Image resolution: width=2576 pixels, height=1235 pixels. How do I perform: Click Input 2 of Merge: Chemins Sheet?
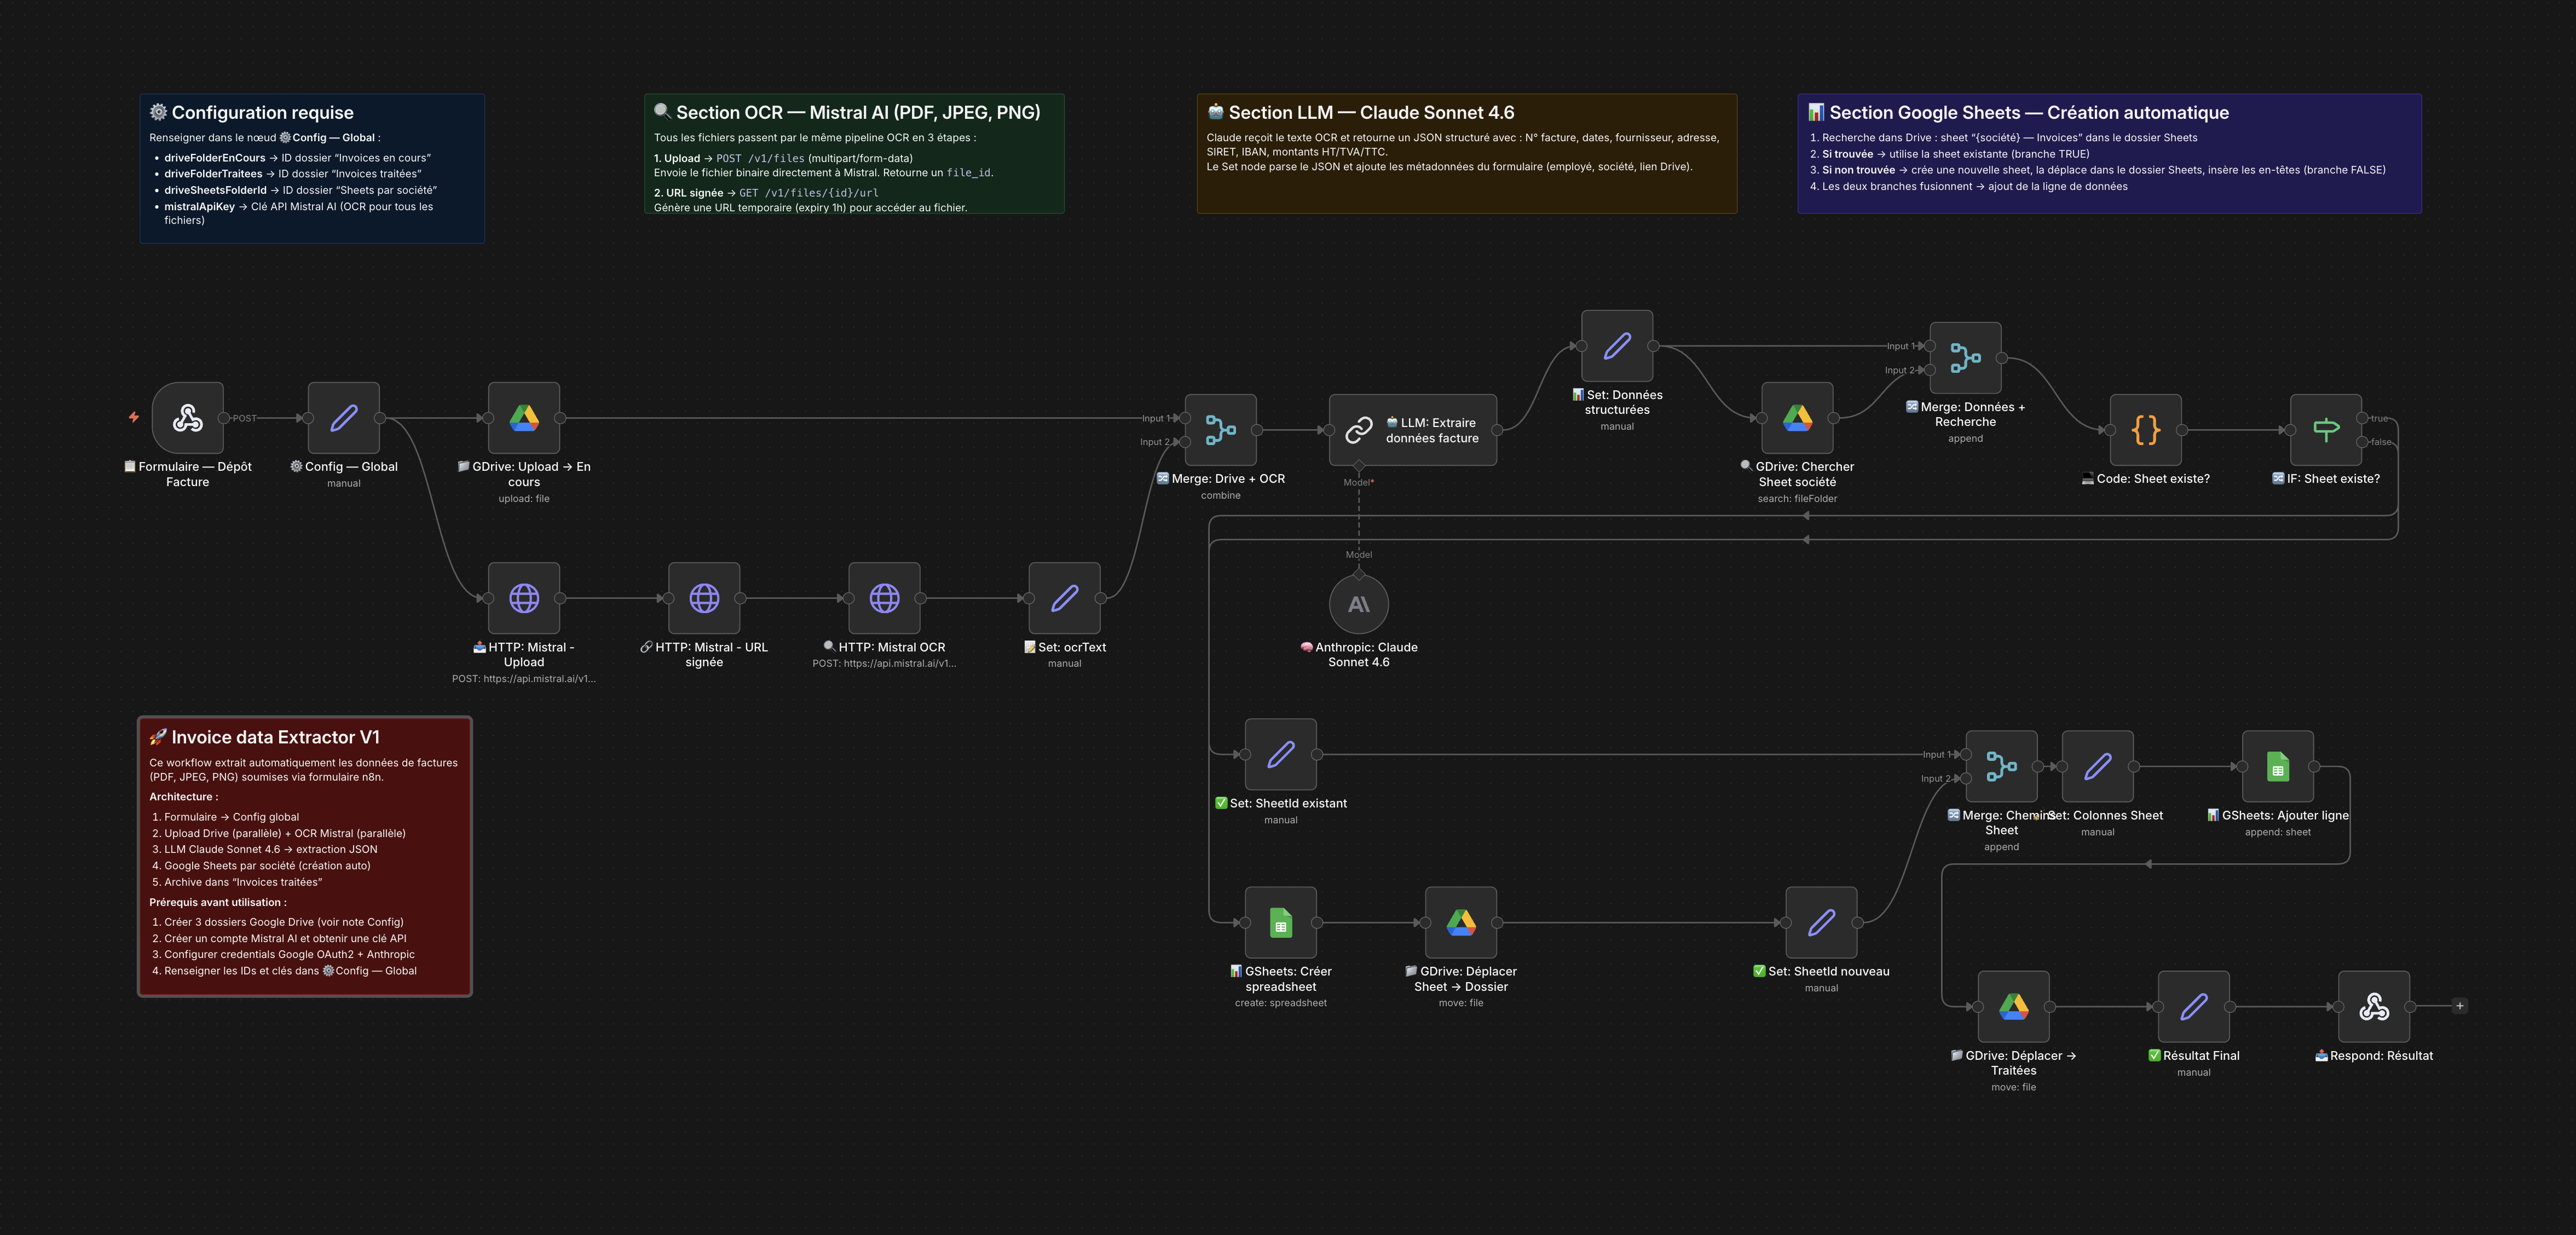click(x=1965, y=778)
